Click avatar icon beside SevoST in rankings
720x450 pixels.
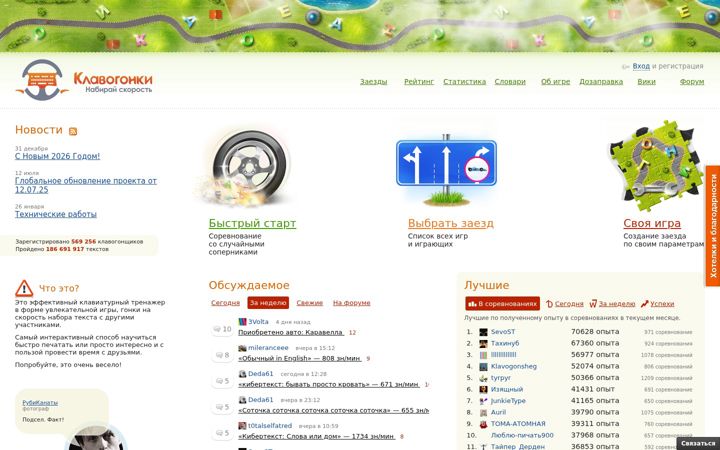click(x=484, y=332)
